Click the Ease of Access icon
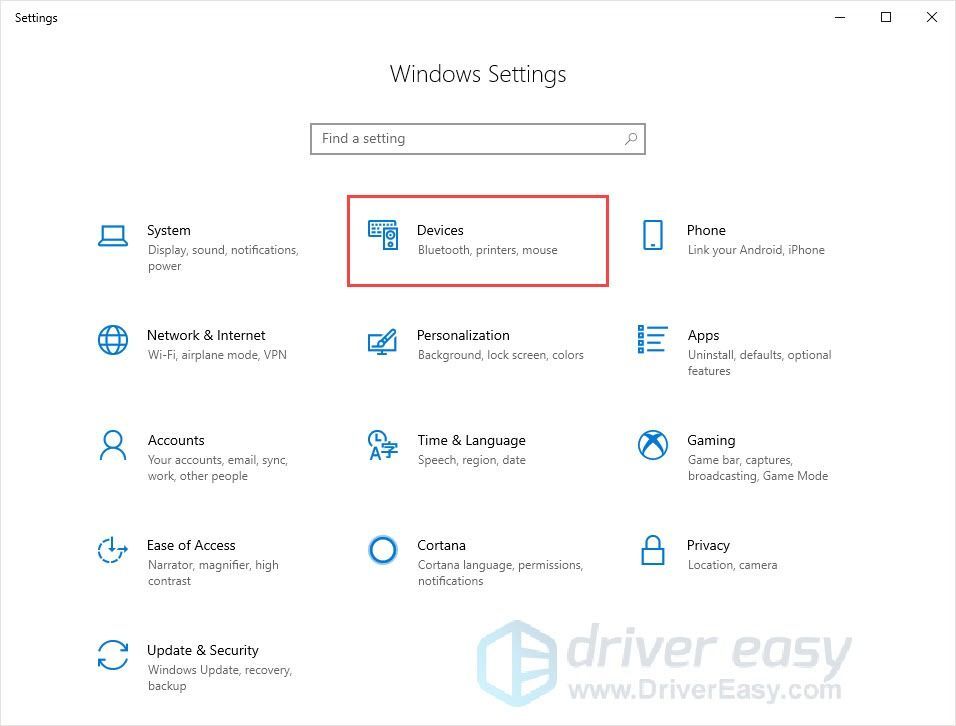Image resolution: width=956 pixels, height=726 pixels. pyautogui.click(x=113, y=550)
